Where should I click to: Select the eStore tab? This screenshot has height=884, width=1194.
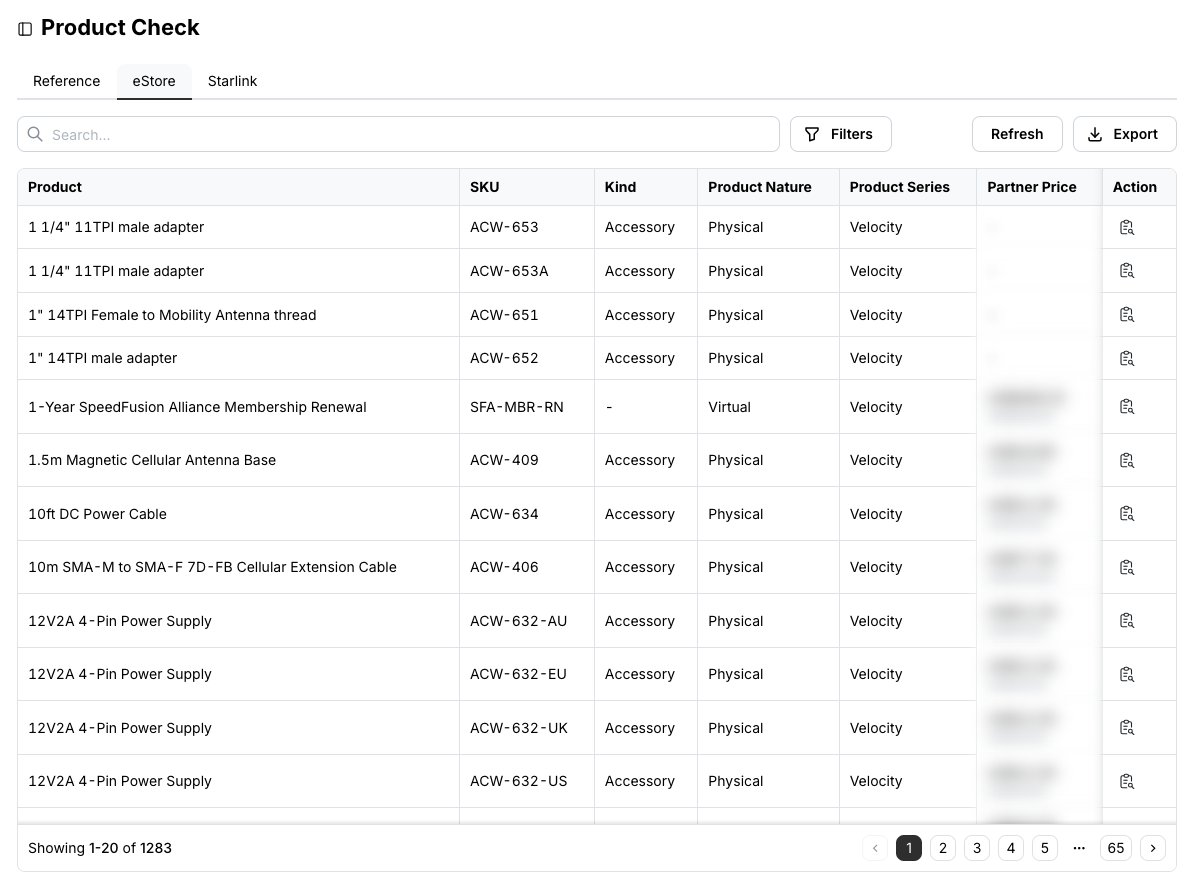pos(154,81)
